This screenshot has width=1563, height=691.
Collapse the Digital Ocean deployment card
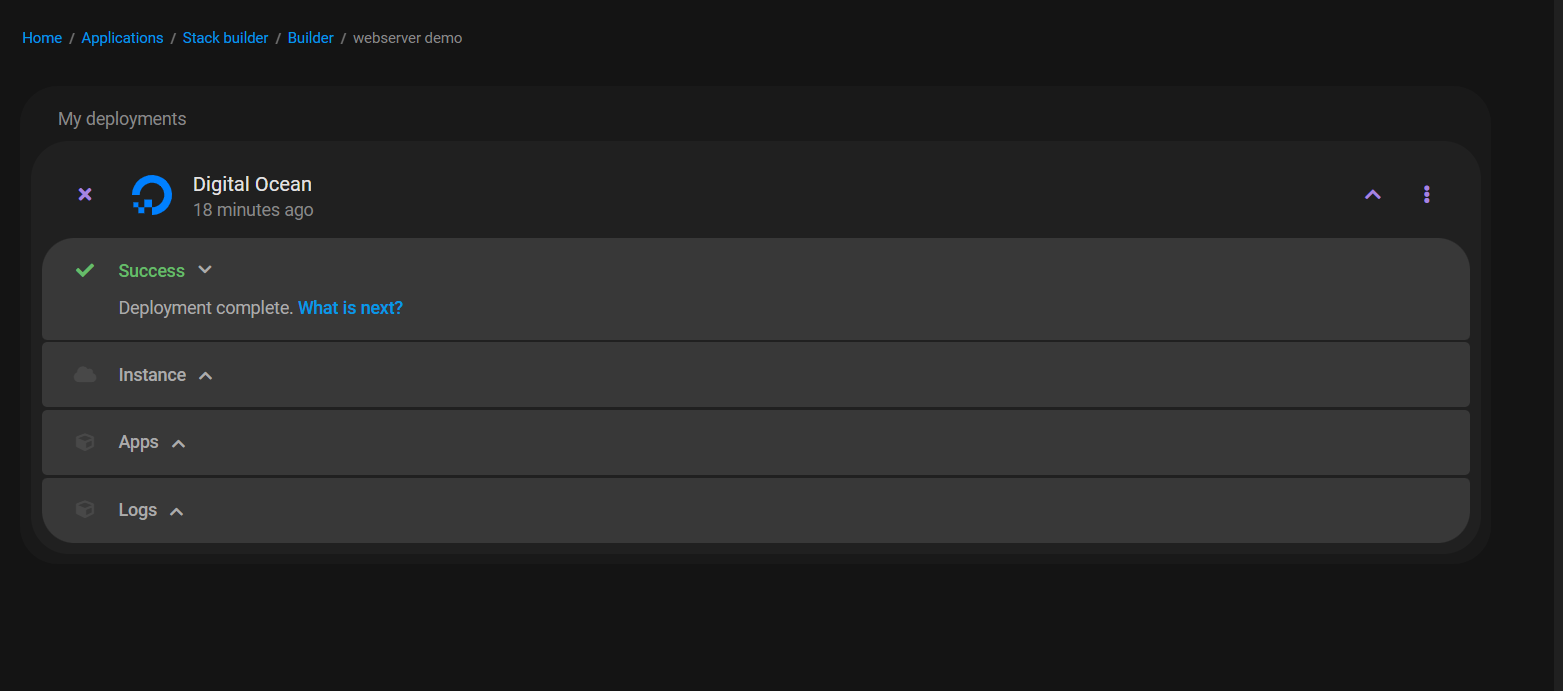(1373, 194)
